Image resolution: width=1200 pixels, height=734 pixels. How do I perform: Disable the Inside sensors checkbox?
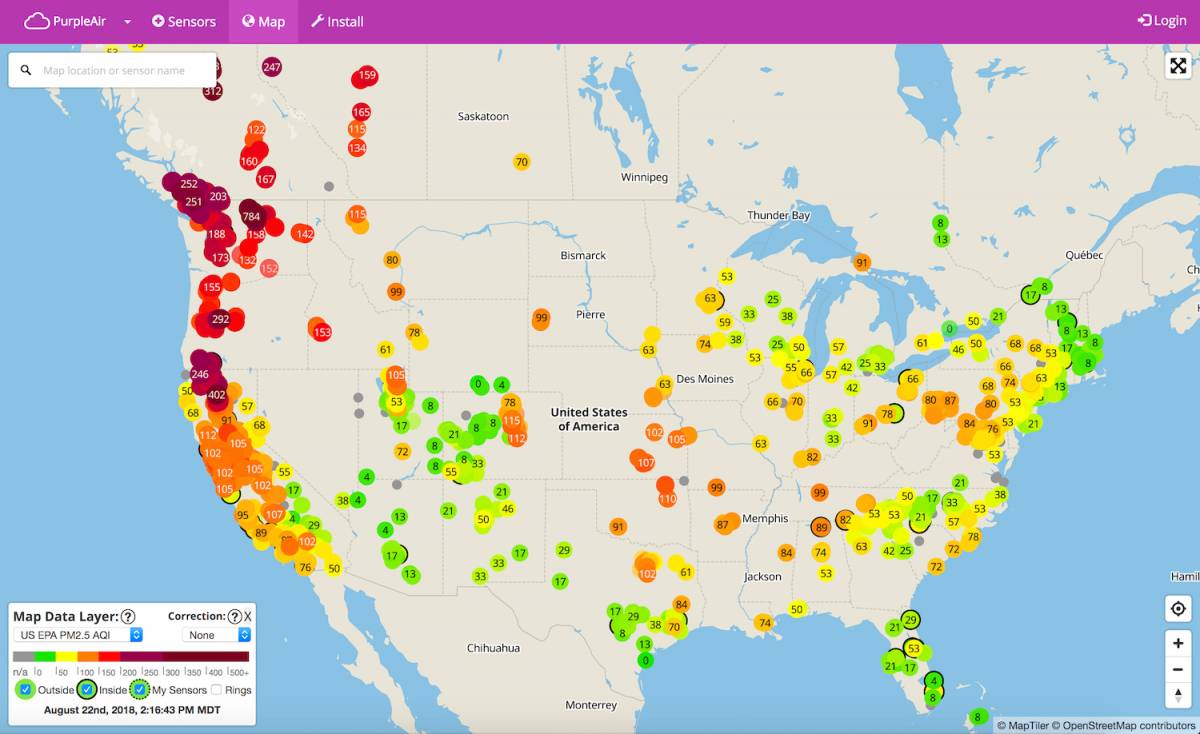tap(87, 689)
